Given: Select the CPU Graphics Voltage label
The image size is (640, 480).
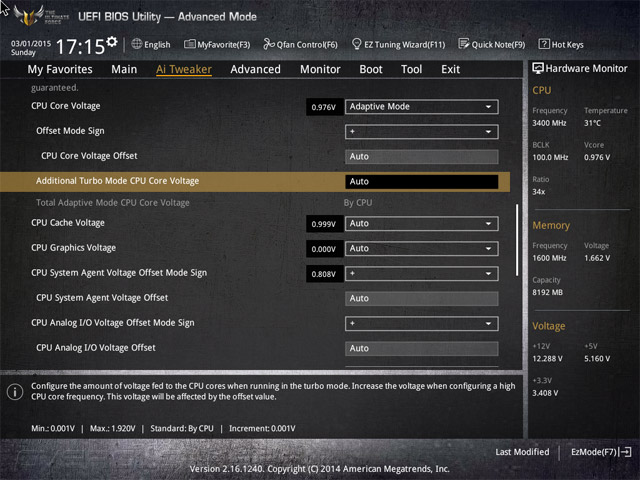Looking at the screenshot, I should tap(73, 247).
